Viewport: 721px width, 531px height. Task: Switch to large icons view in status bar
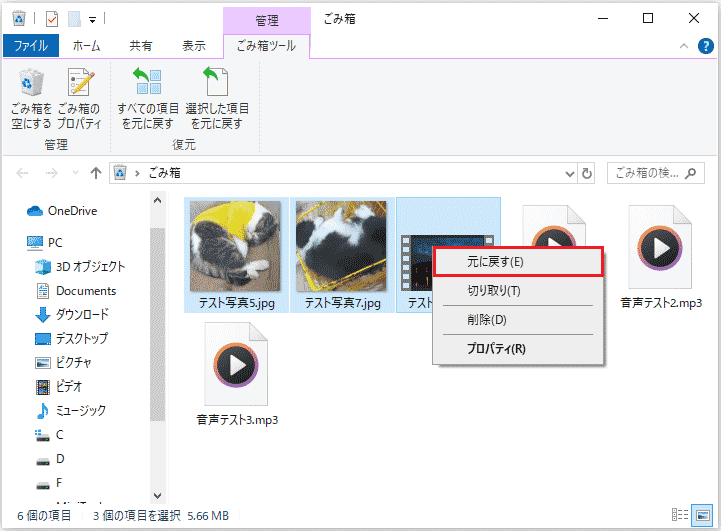click(x=702, y=515)
